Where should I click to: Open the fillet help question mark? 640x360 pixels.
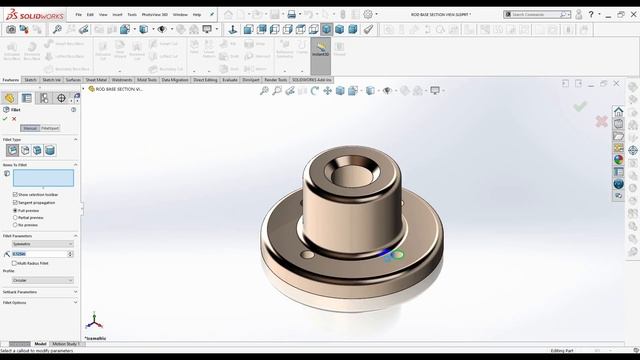click(x=73, y=110)
